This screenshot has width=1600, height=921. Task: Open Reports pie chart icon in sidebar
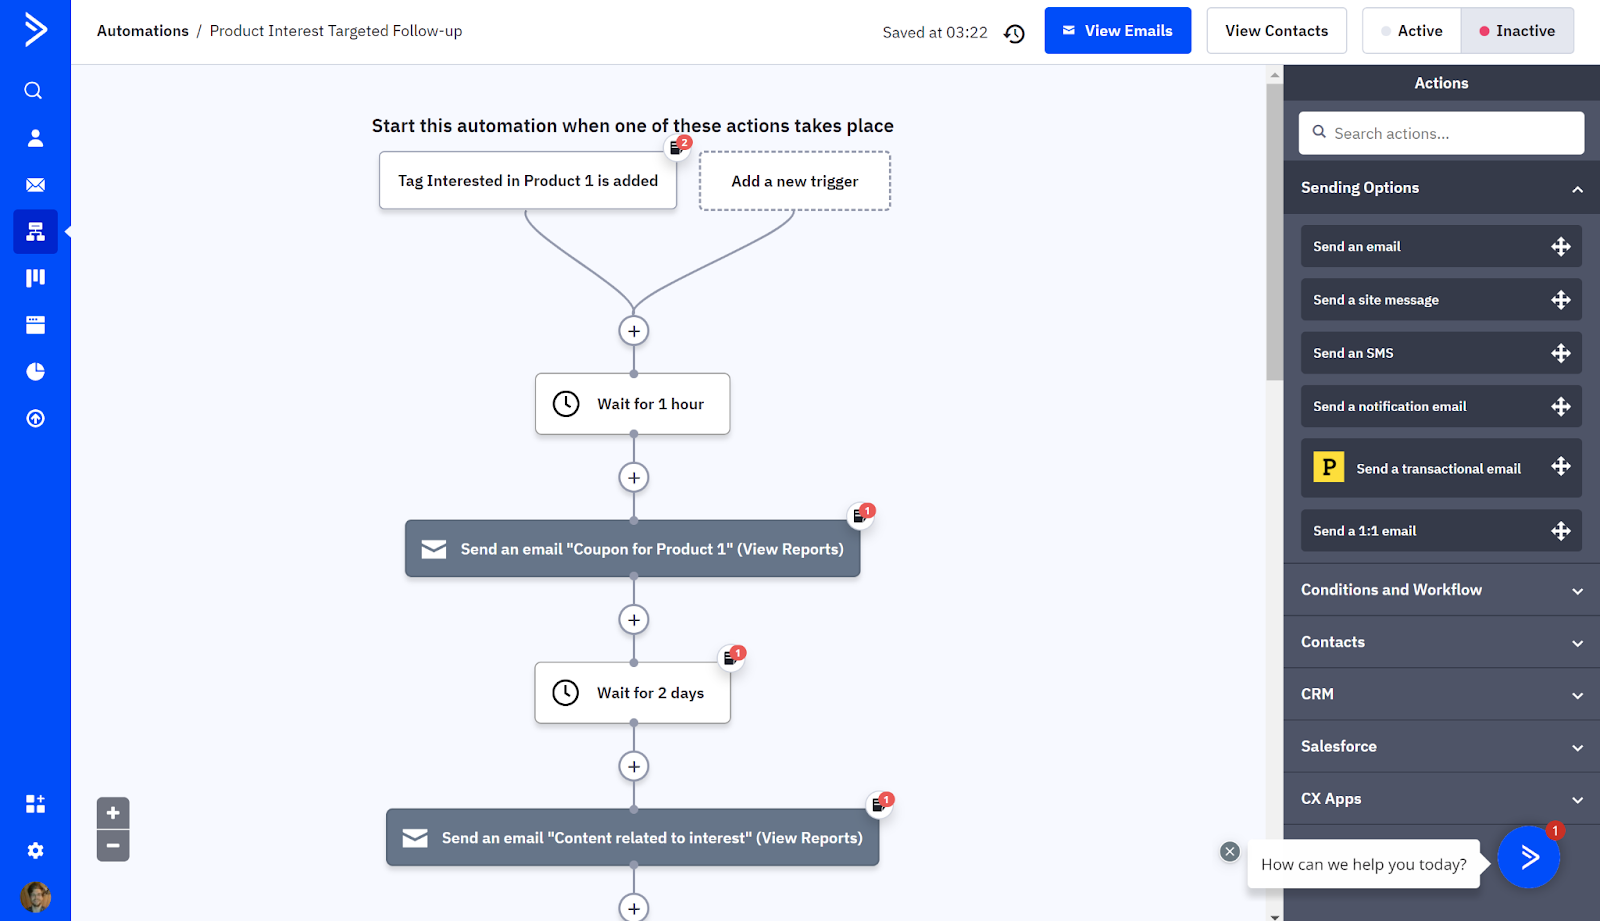coord(35,372)
